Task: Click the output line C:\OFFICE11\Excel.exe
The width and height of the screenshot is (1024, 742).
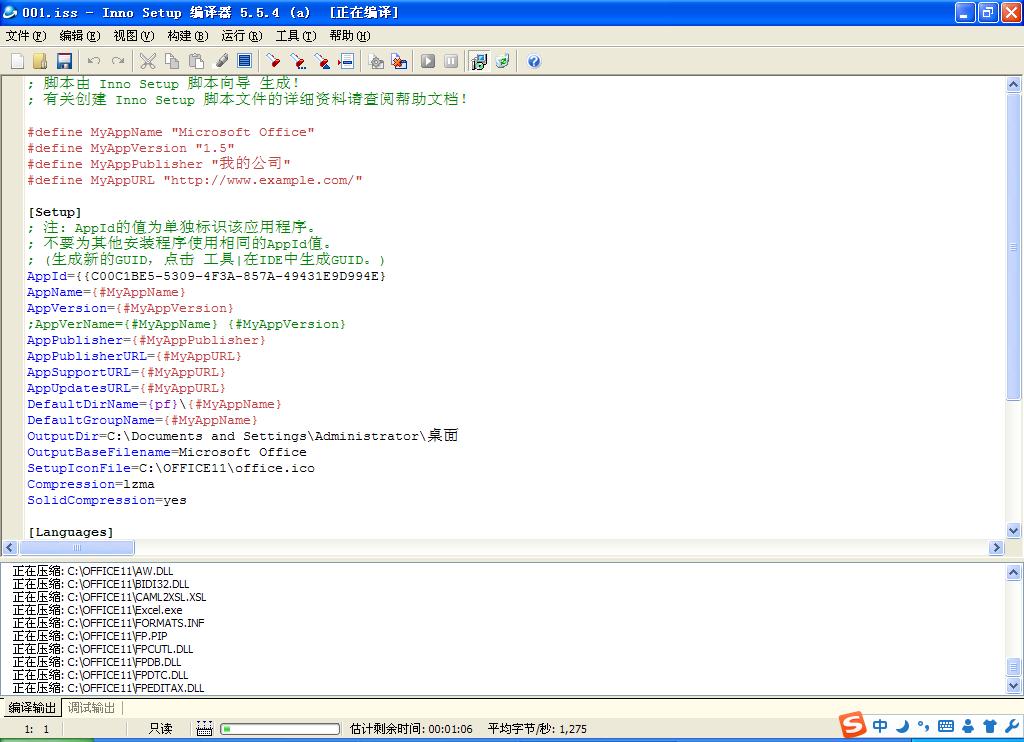Action: pos(97,610)
